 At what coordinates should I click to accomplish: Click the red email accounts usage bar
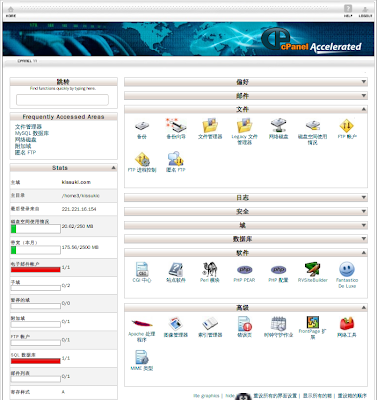pos(36,269)
